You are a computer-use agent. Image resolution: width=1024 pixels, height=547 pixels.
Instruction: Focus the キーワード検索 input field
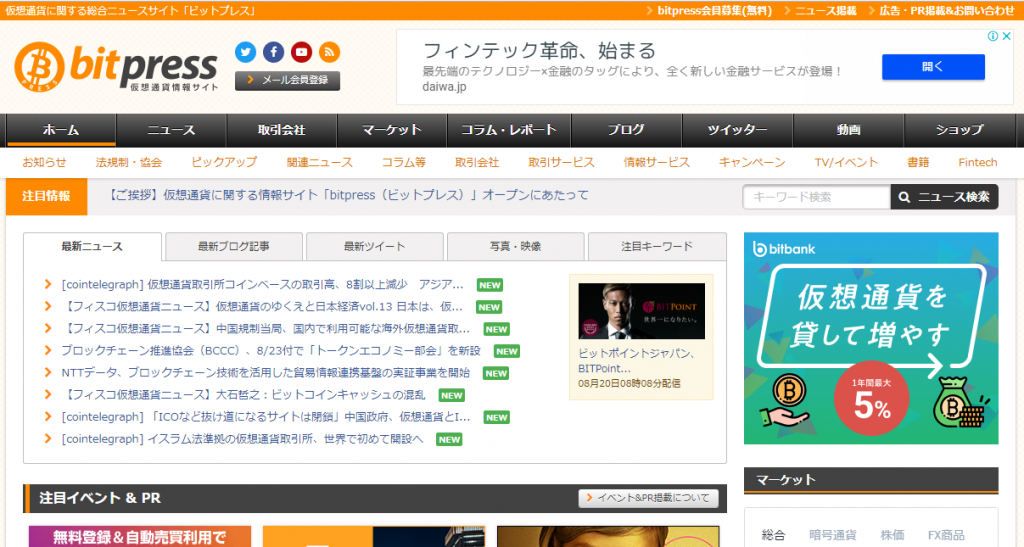[x=816, y=197]
